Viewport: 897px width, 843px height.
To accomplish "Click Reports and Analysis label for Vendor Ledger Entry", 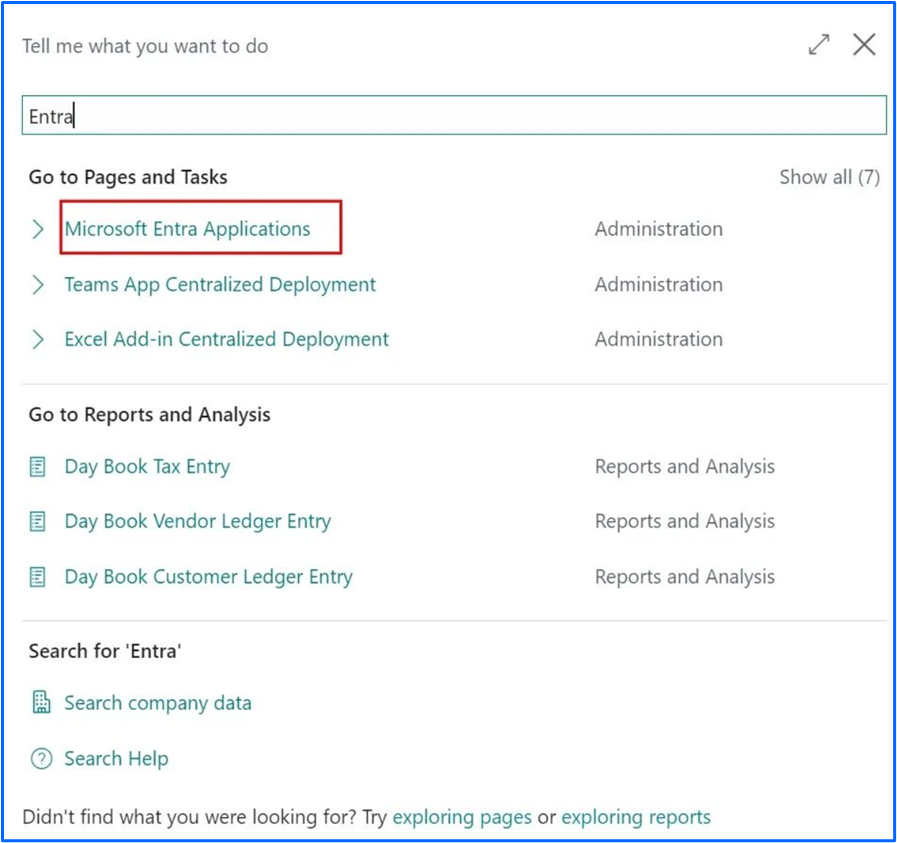I will coord(685,522).
